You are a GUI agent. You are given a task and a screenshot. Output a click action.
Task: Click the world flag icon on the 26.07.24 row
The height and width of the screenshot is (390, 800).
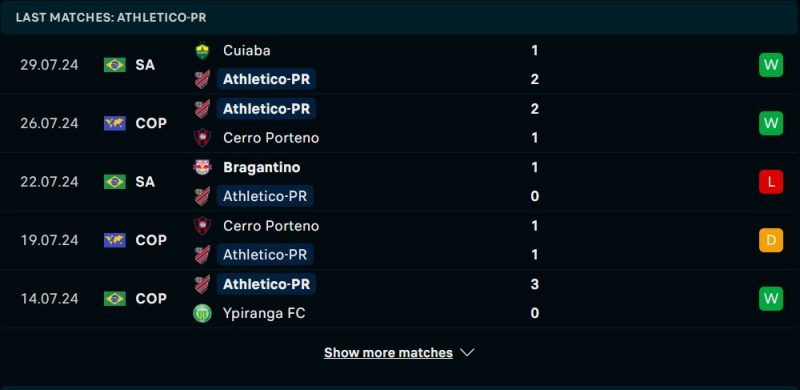click(115, 123)
